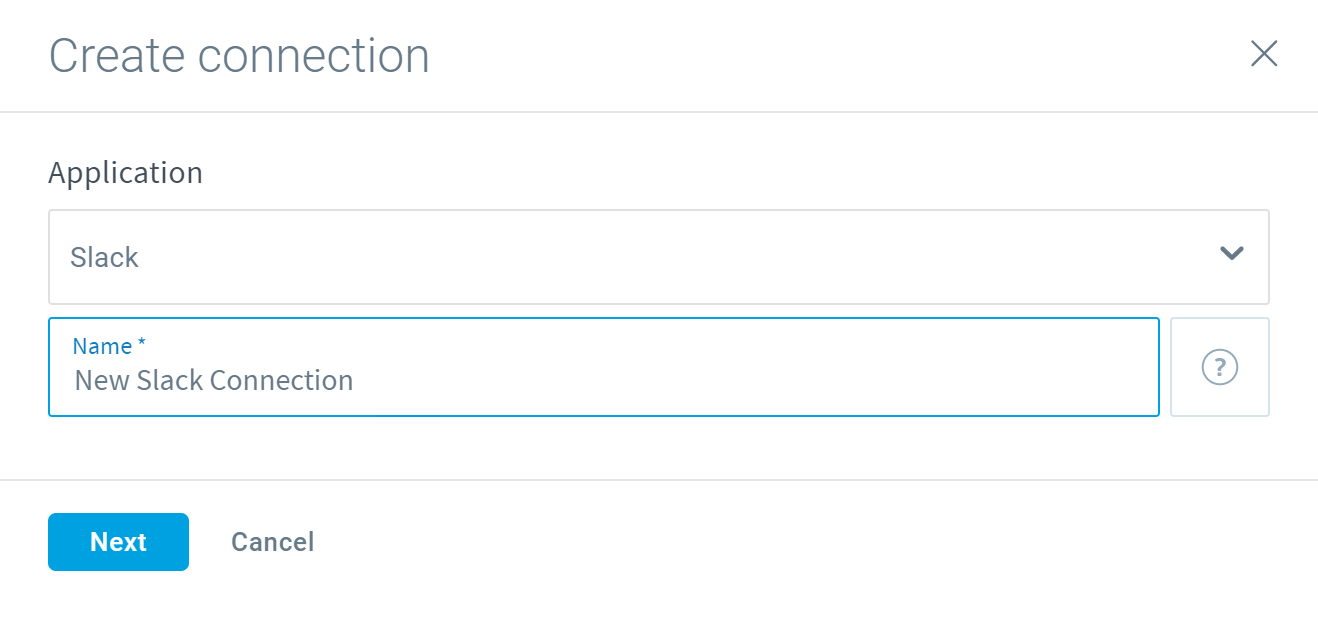Click the downward arrow beside Slack
This screenshot has height=637, width=1318.
(x=1231, y=253)
